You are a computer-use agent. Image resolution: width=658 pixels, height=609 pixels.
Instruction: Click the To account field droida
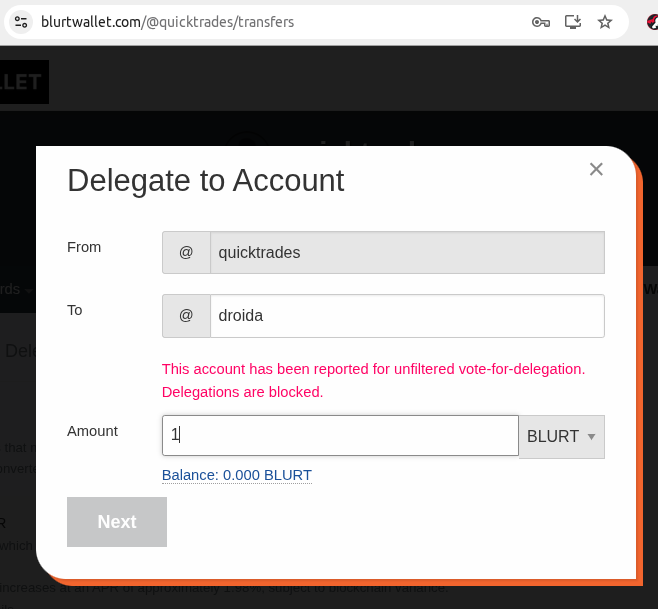pos(407,316)
